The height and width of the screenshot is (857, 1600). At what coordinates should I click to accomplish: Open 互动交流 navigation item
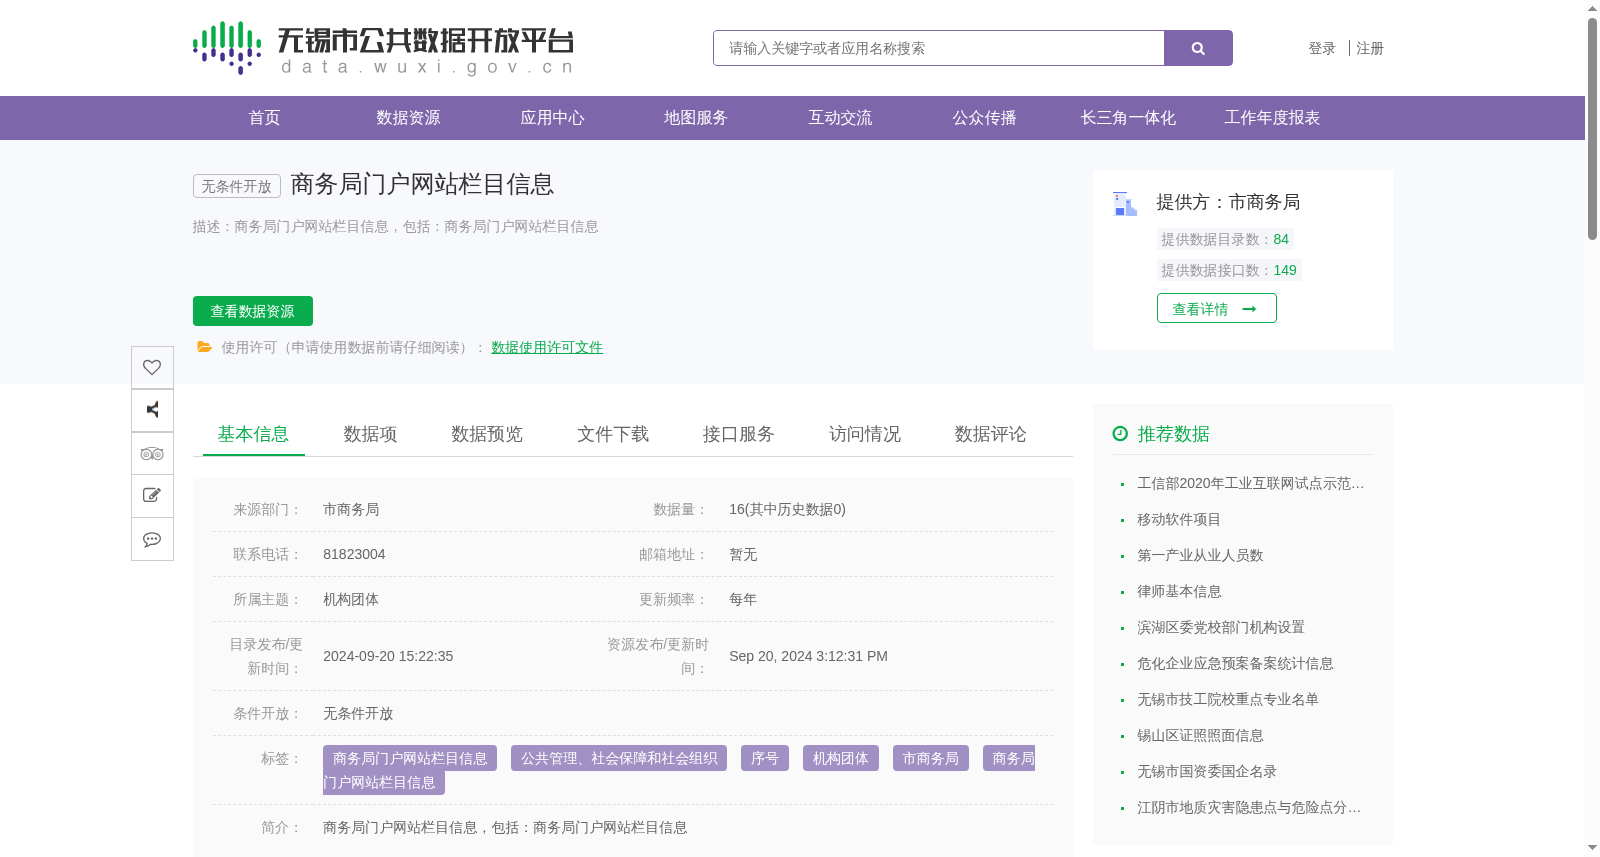point(840,118)
